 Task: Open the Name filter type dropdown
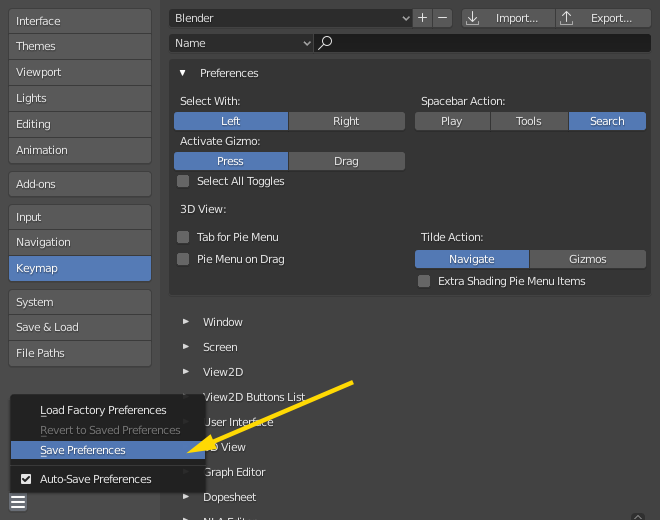[241, 43]
